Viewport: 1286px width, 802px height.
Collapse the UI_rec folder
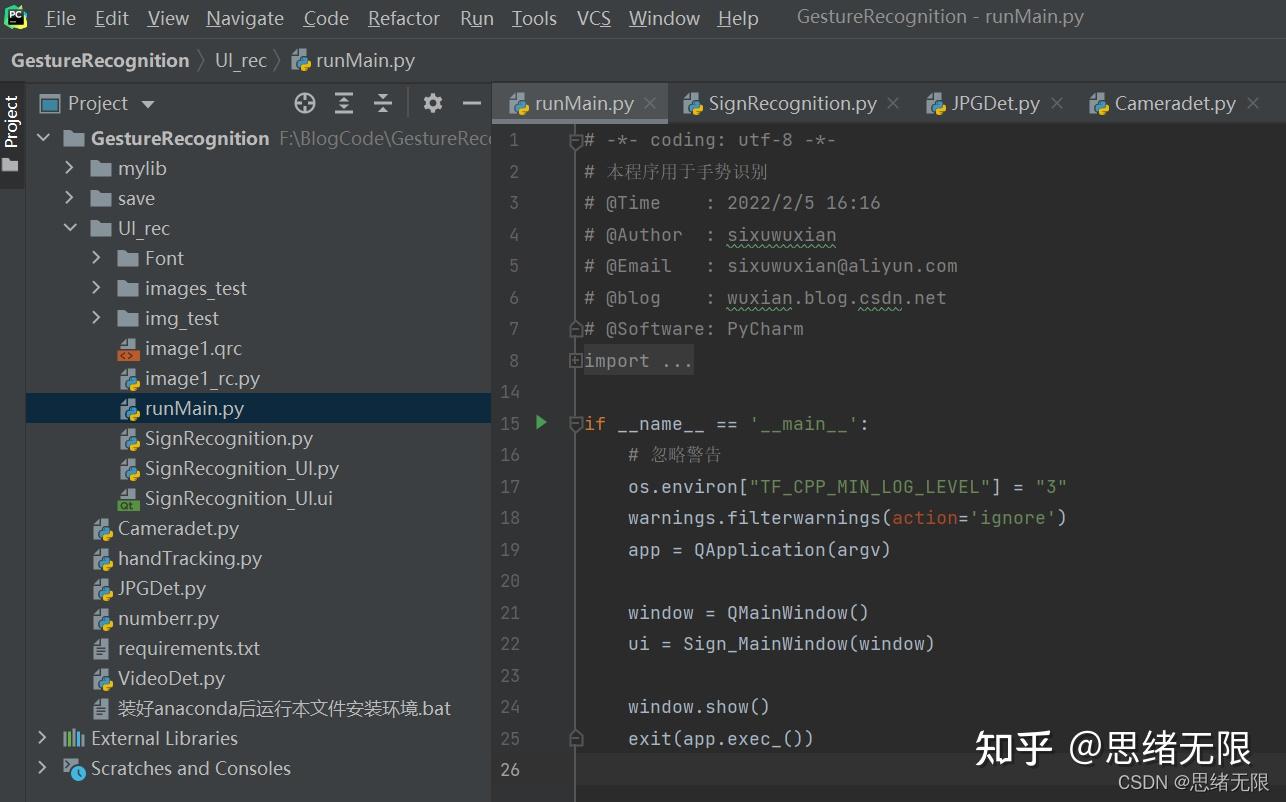point(70,228)
